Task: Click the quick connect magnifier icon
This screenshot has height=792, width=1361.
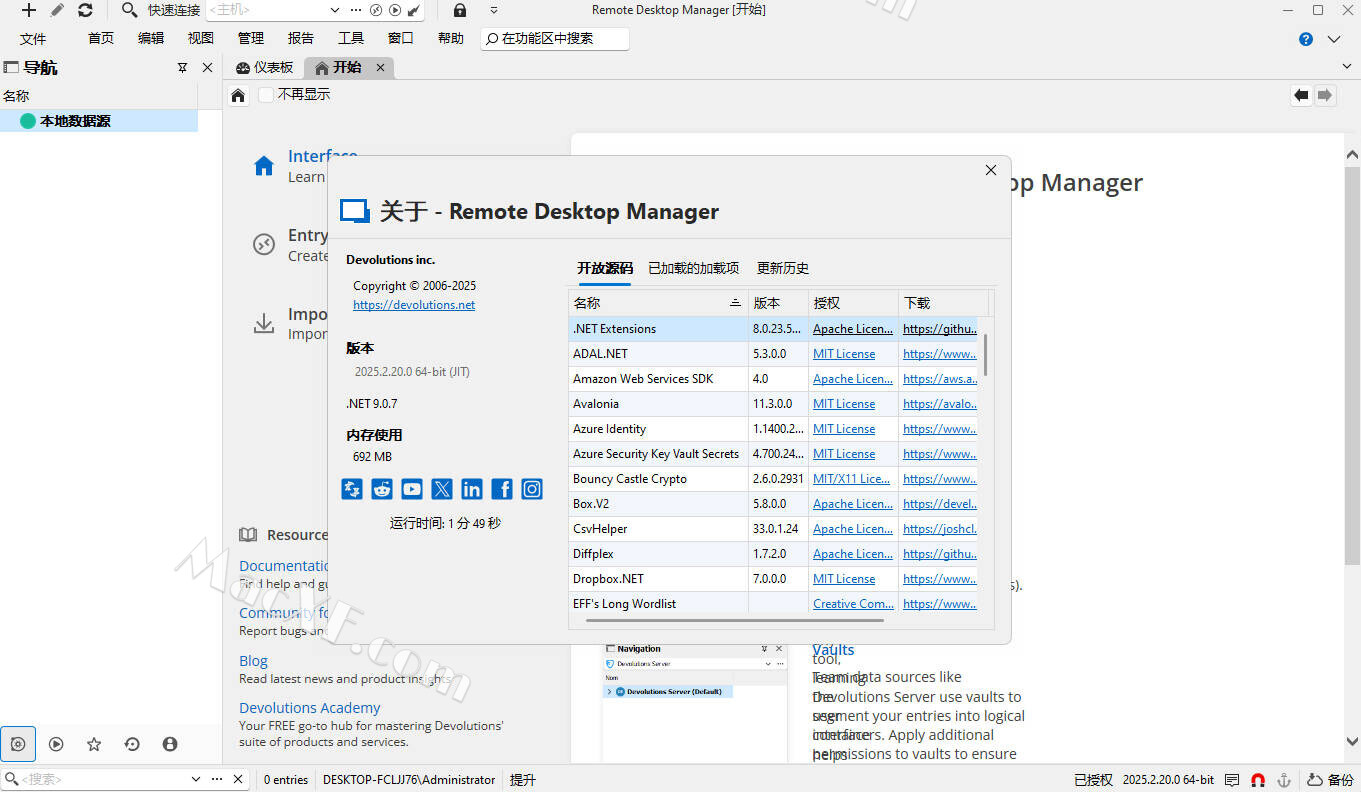Action: point(129,10)
